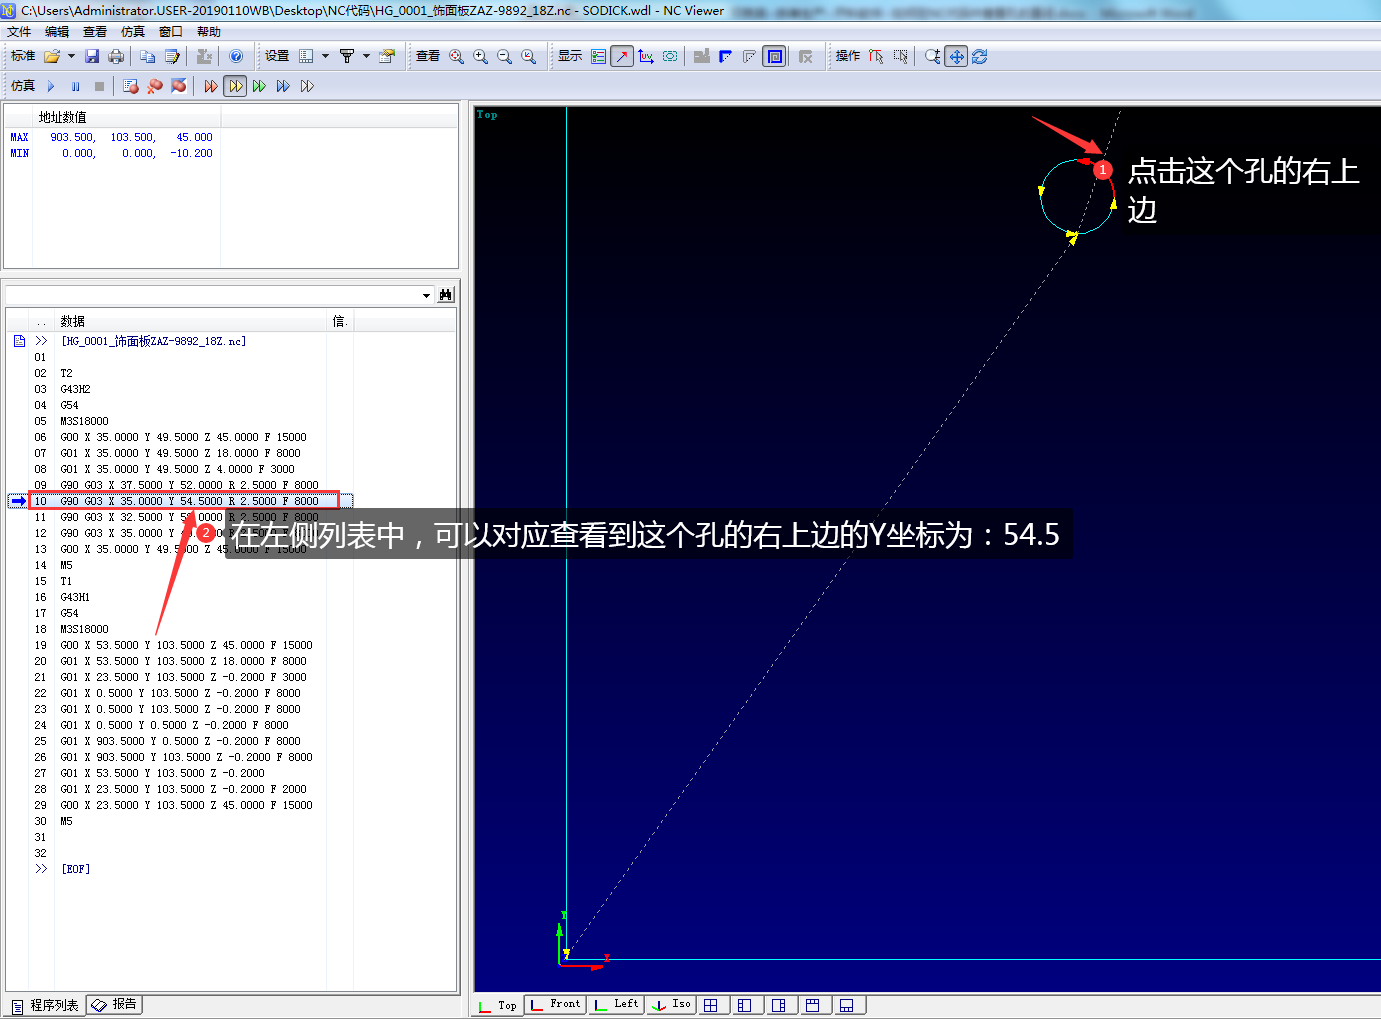This screenshot has width=1381, height=1019.
Task: Click the previous-zoom magnifier icon
Action: click(529, 56)
